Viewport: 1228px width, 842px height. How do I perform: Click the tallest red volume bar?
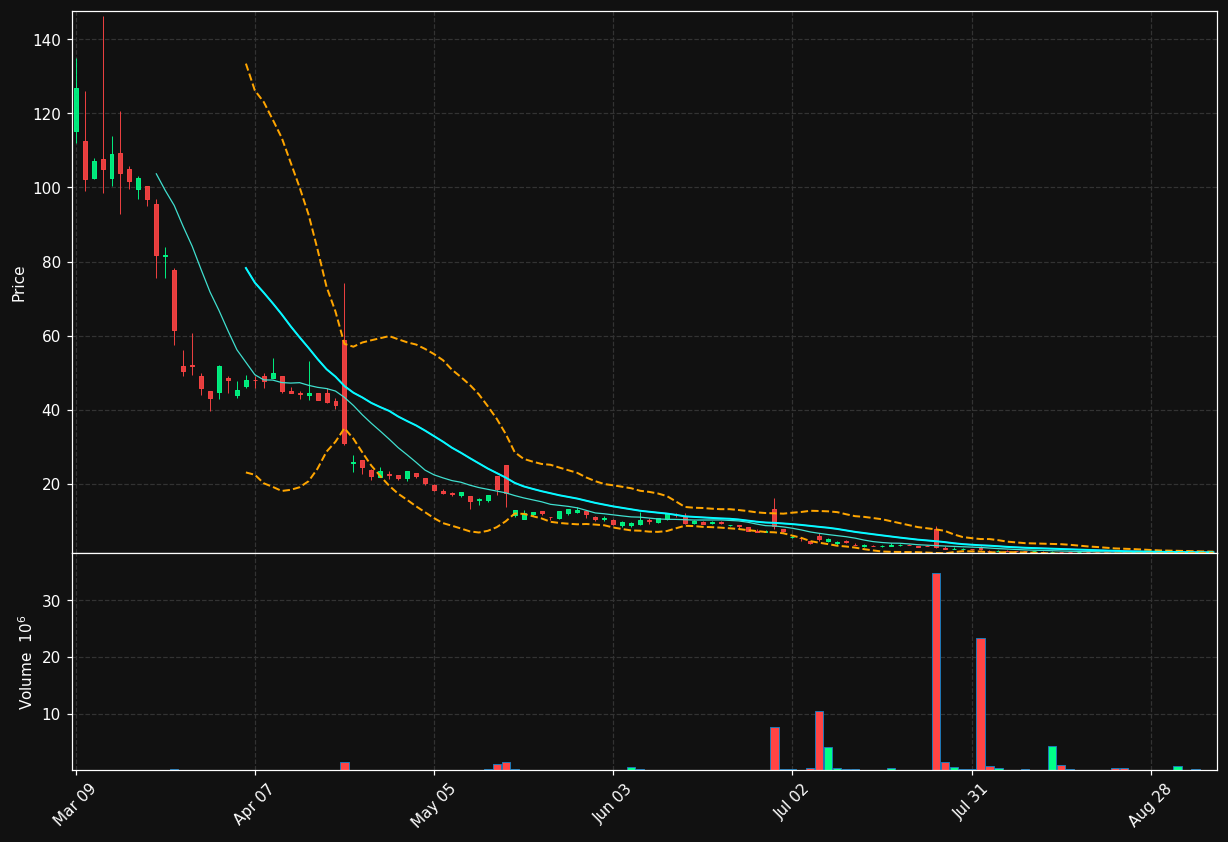(x=936, y=671)
